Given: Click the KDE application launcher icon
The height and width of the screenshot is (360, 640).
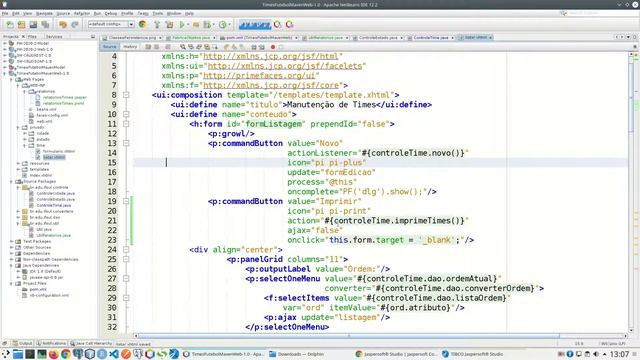Looking at the screenshot, I should click(x=6, y=354).
